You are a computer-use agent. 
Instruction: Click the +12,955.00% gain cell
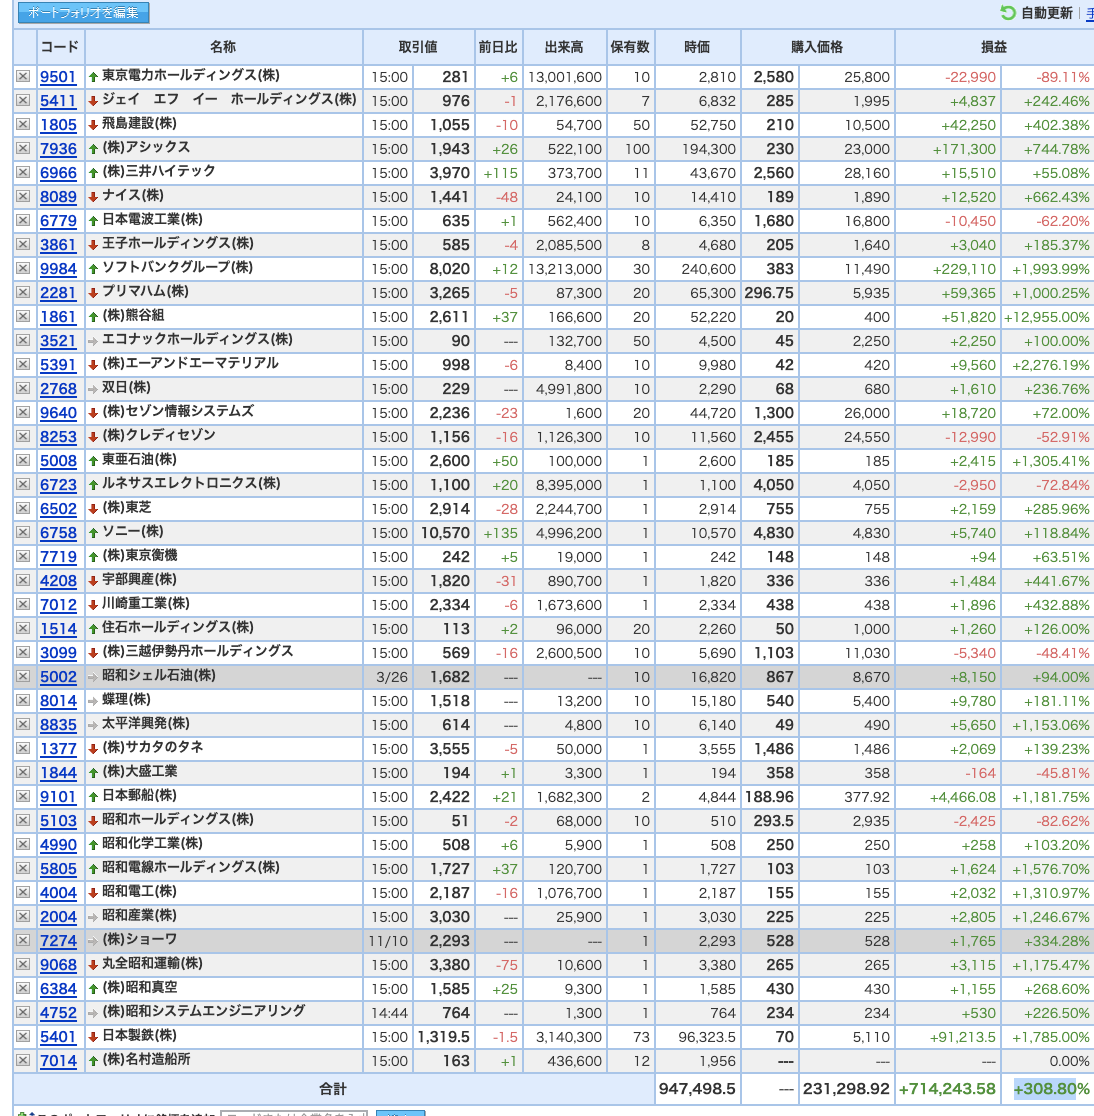[1046, 317]
